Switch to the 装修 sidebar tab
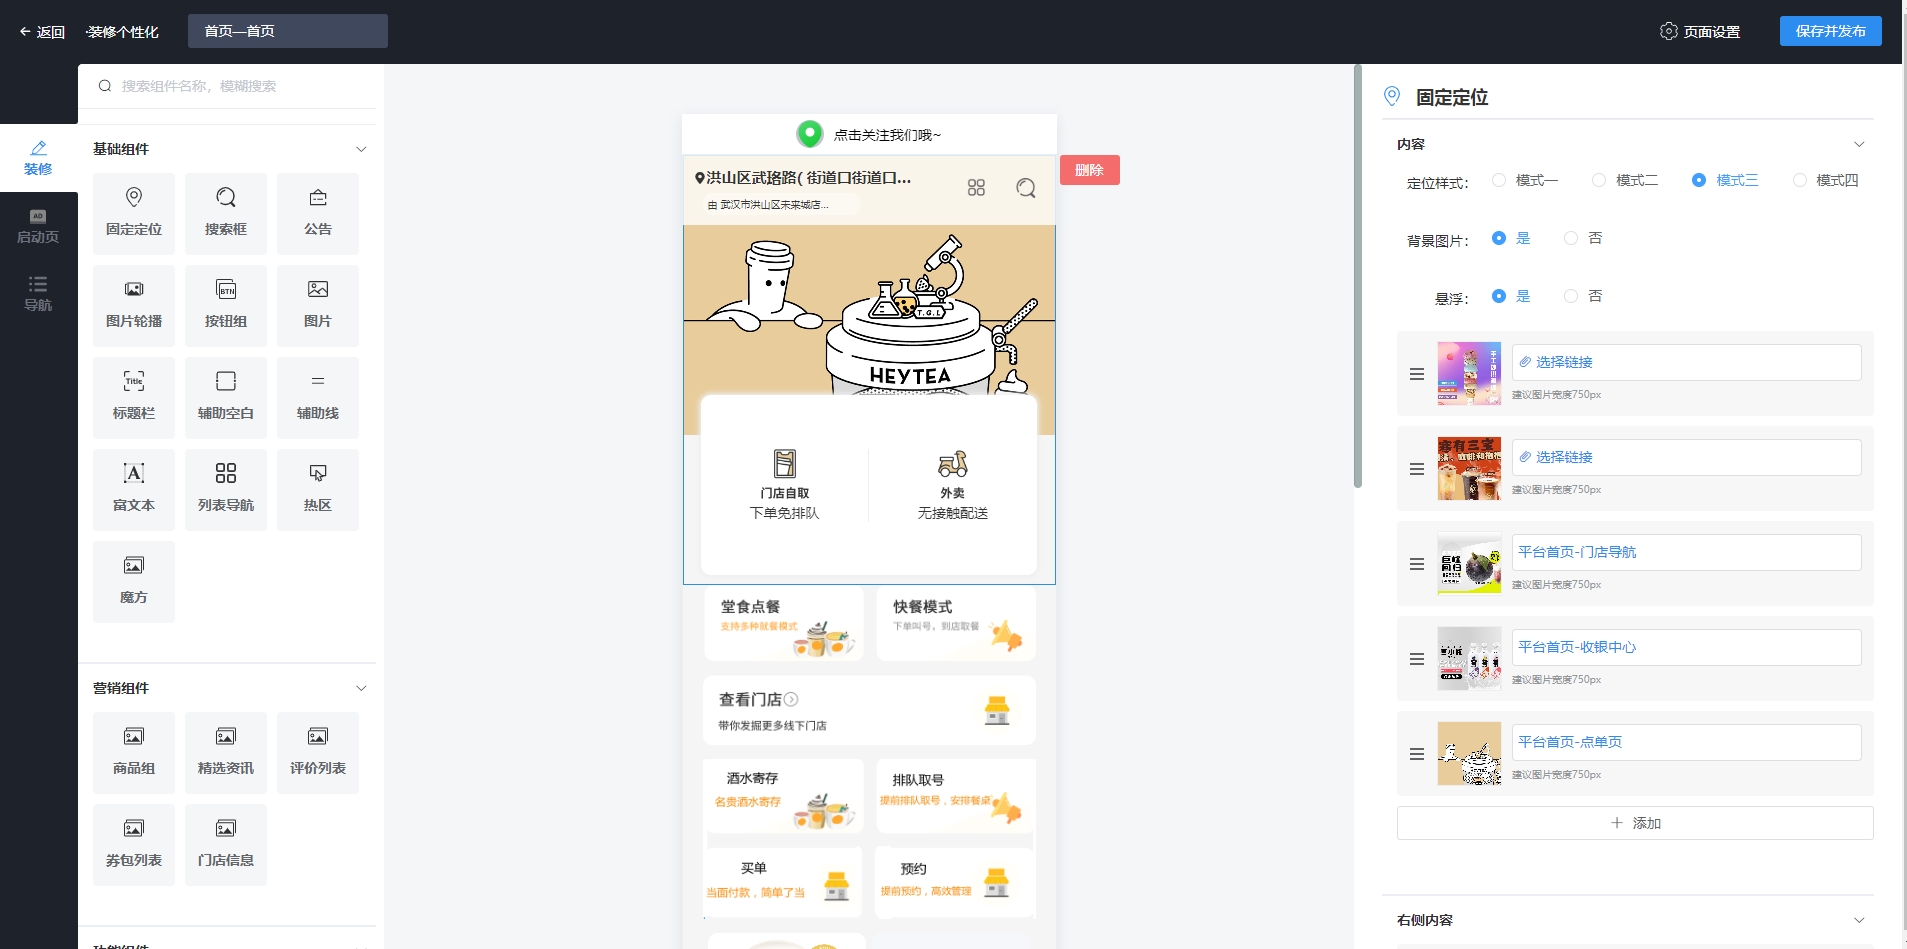Screen dimensions: 1907x949 coord(38,158)
